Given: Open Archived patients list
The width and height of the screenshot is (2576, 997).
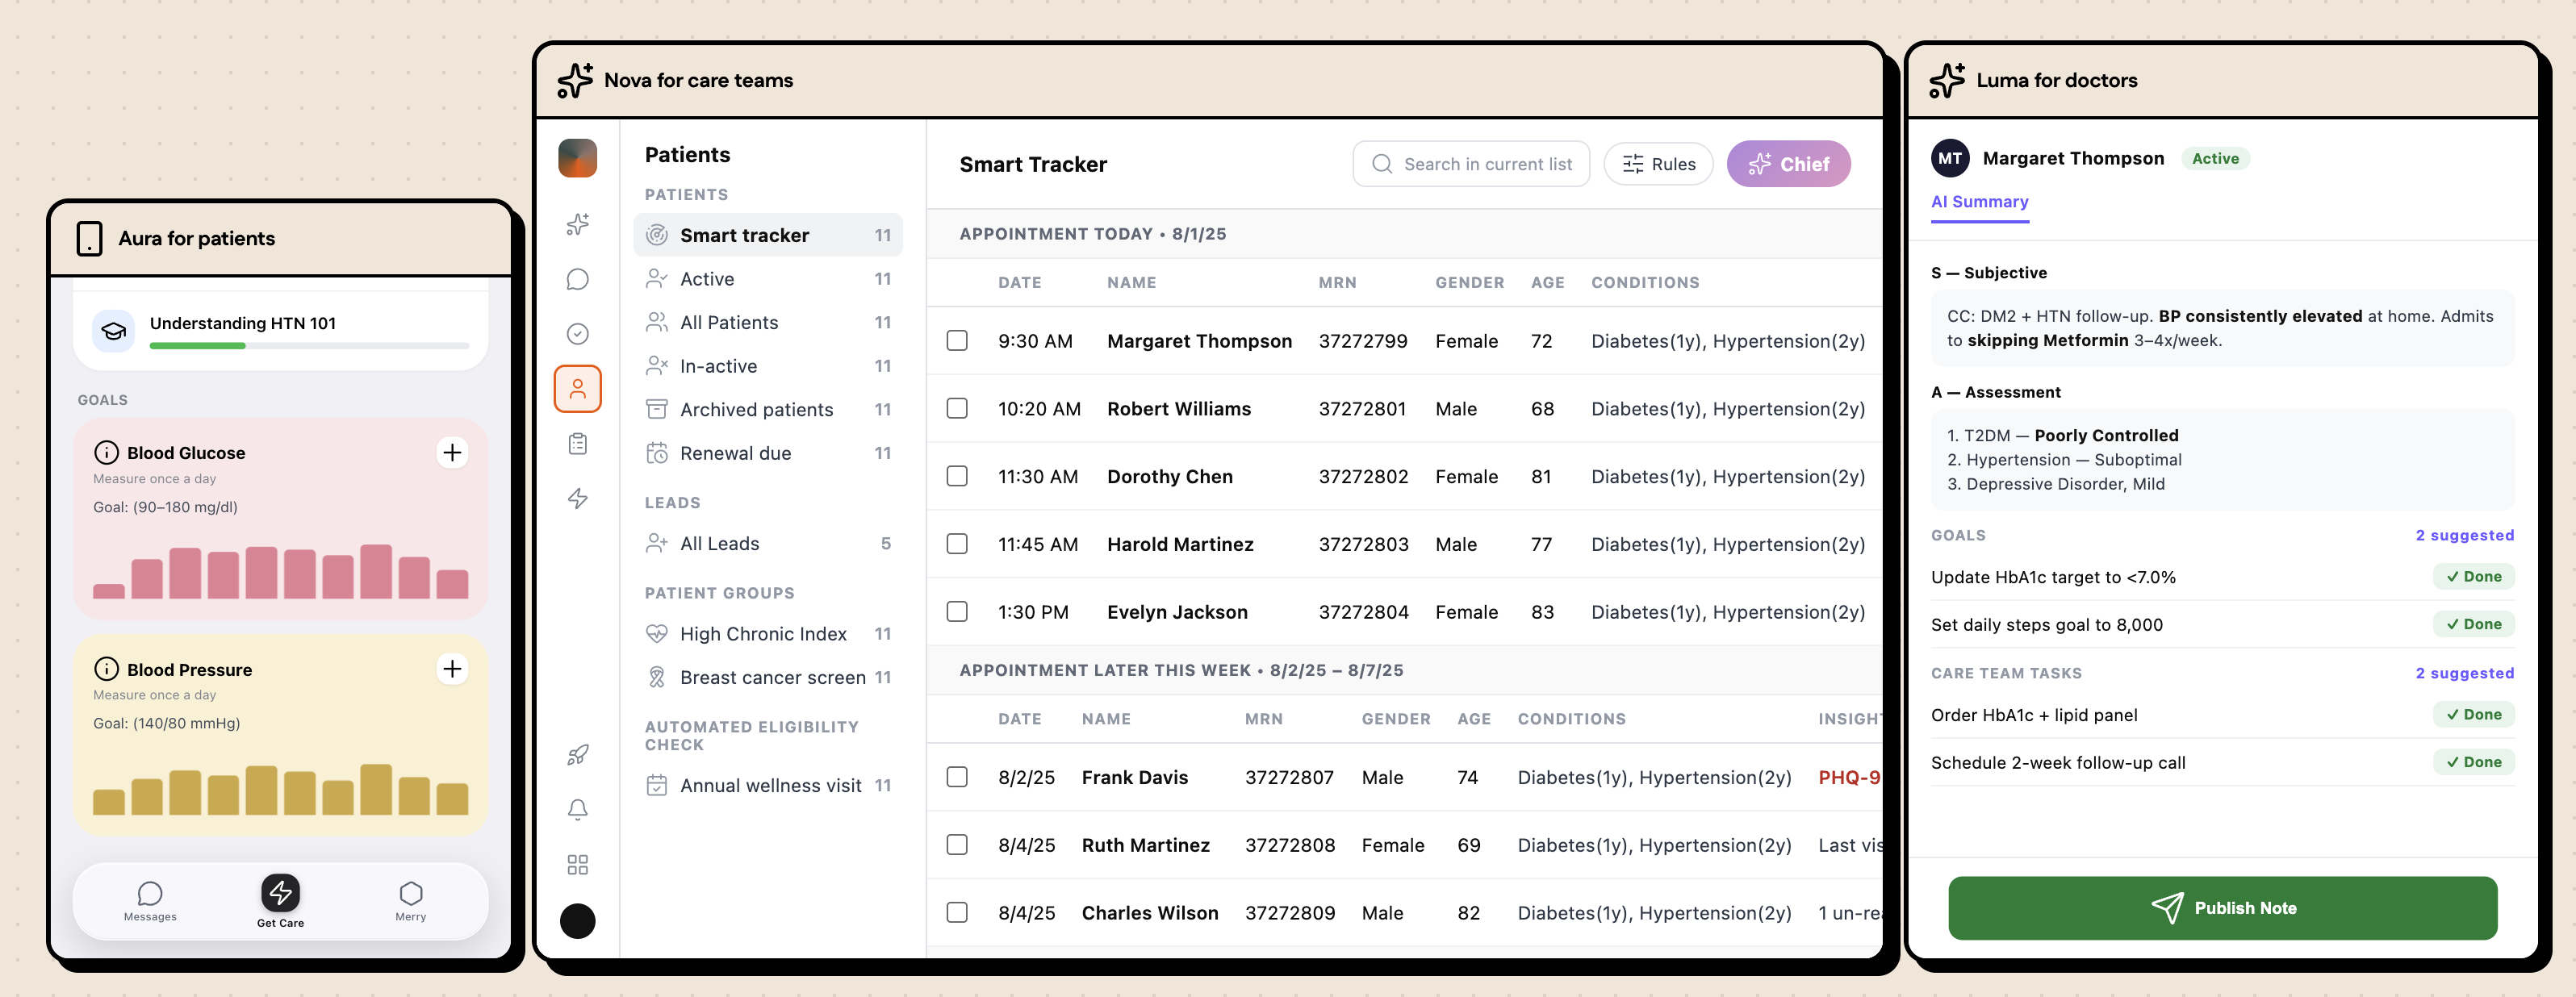Looking at the screenshot, I should click(x=768, y=410).
